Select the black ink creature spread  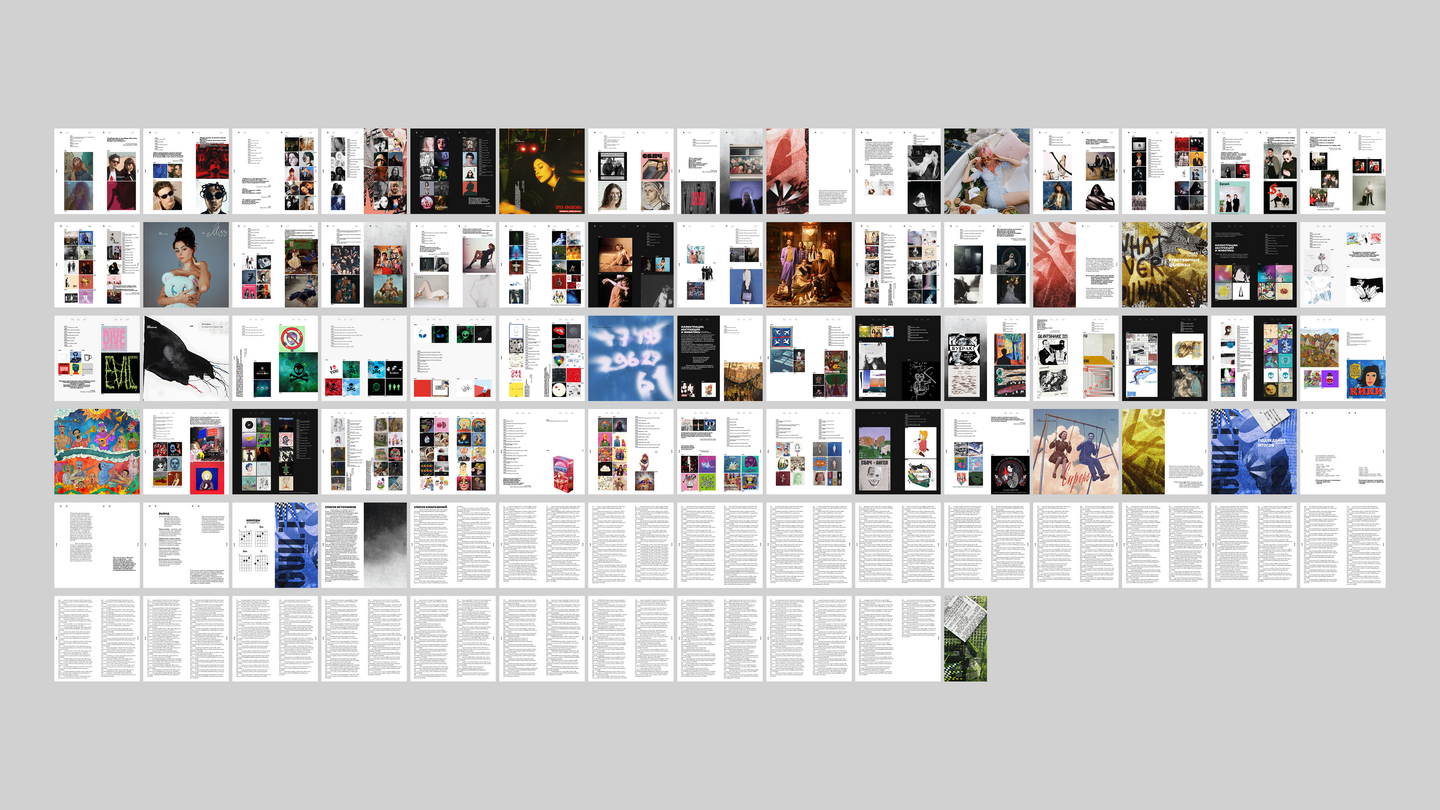(186, 358)
